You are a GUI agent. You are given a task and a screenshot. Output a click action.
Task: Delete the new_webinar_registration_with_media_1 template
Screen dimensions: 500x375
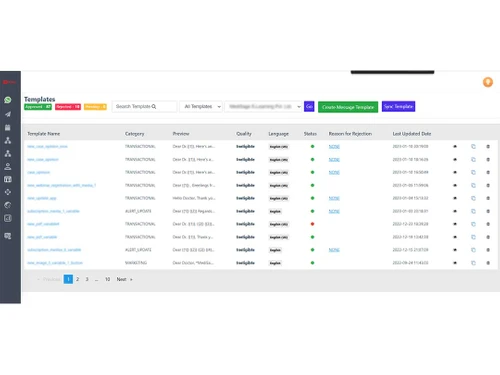click(x=488, y=185)
